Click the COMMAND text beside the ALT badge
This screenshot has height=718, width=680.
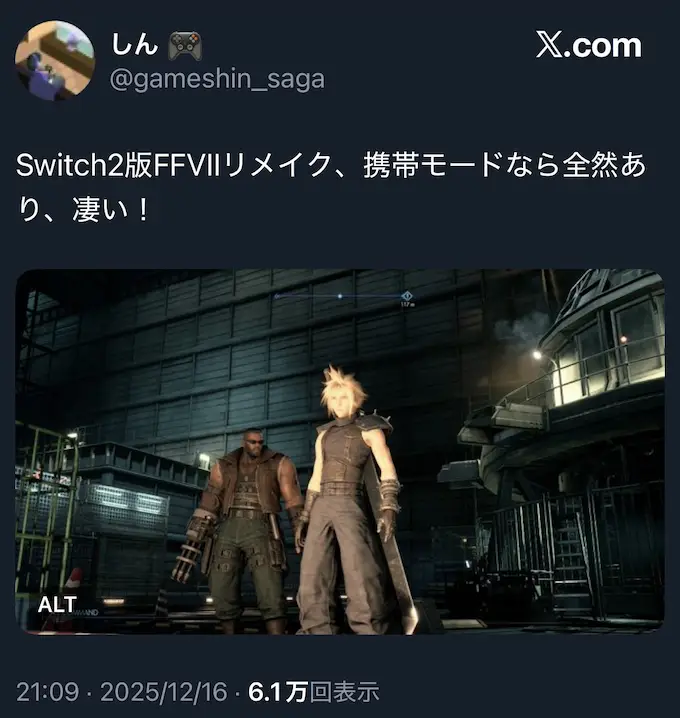pos(88,612)
